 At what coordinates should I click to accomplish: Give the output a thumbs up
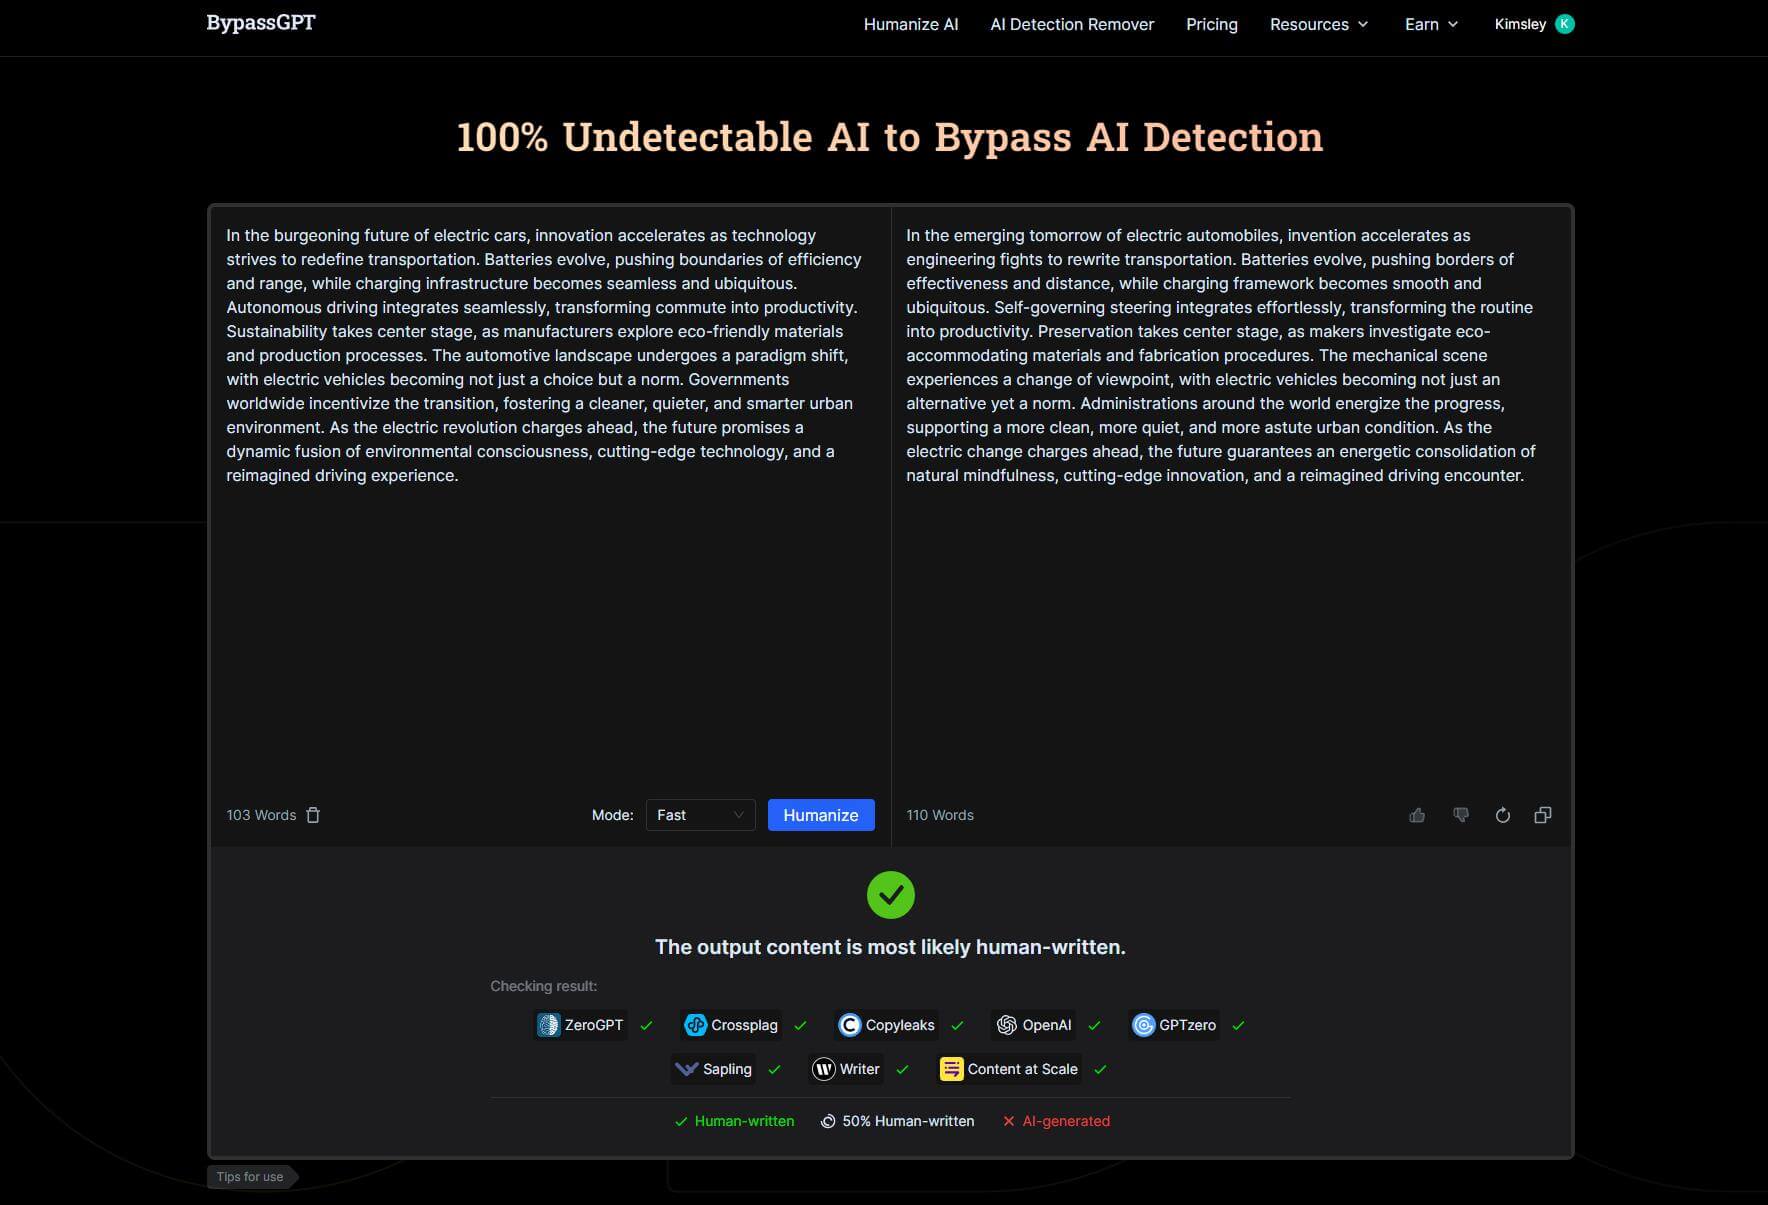tap(1417, 815)
